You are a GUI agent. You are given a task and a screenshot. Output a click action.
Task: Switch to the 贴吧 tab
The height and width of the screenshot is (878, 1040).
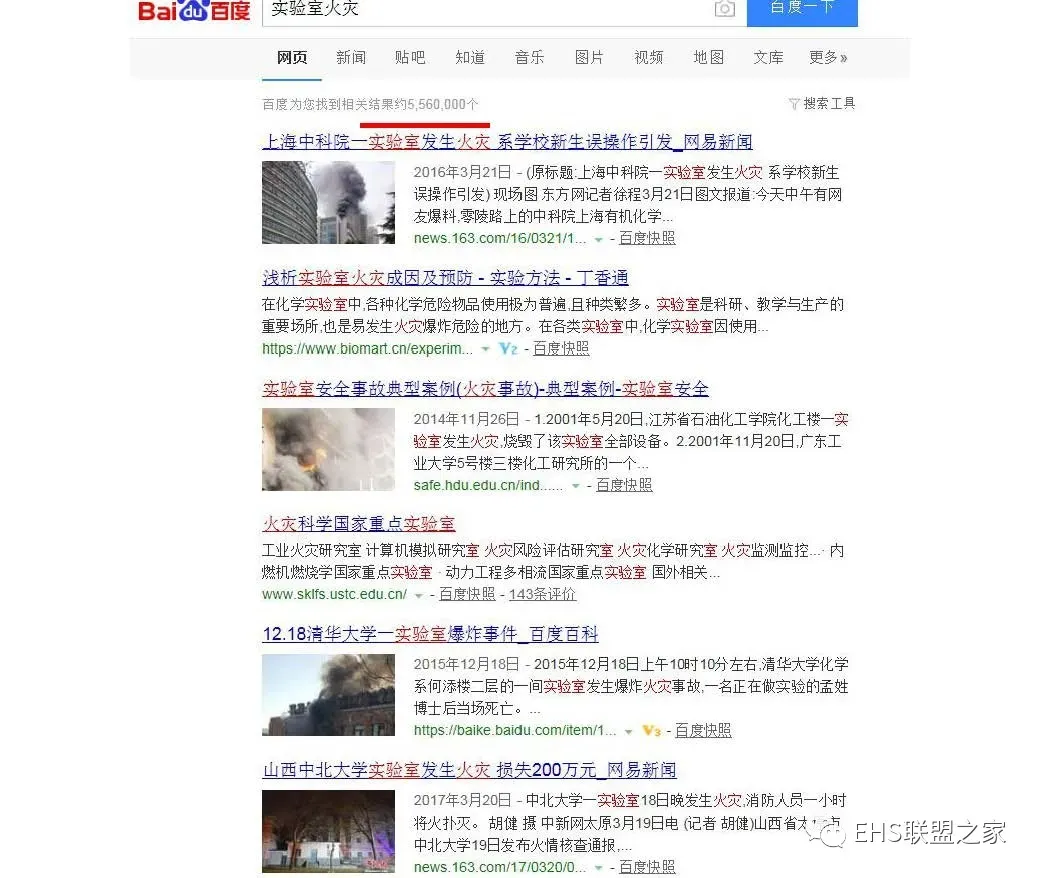pos(410,58)
